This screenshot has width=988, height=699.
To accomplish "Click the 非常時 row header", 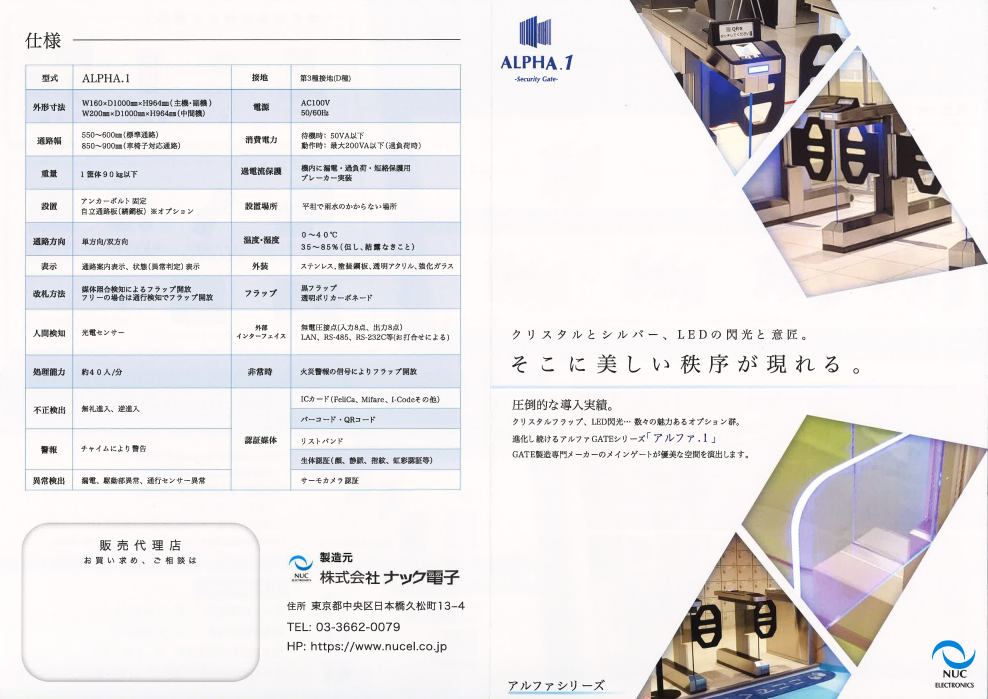I will [x=260, y=372].
